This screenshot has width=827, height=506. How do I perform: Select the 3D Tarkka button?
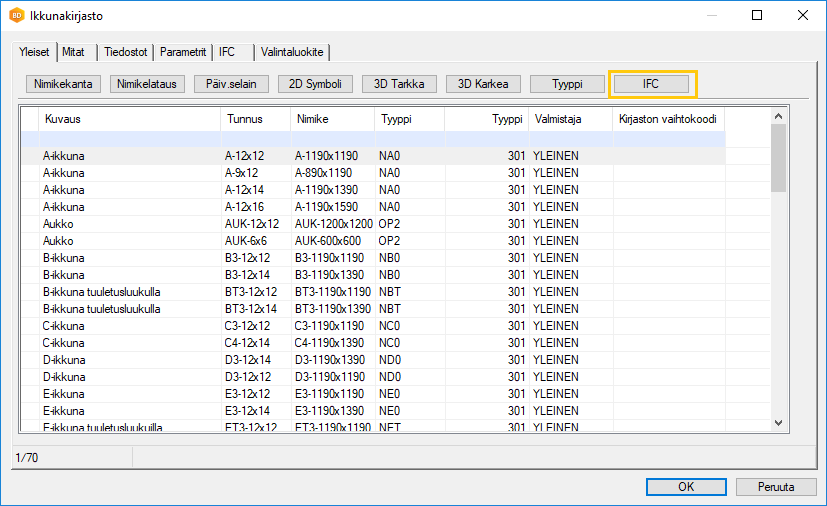(399, 84)
